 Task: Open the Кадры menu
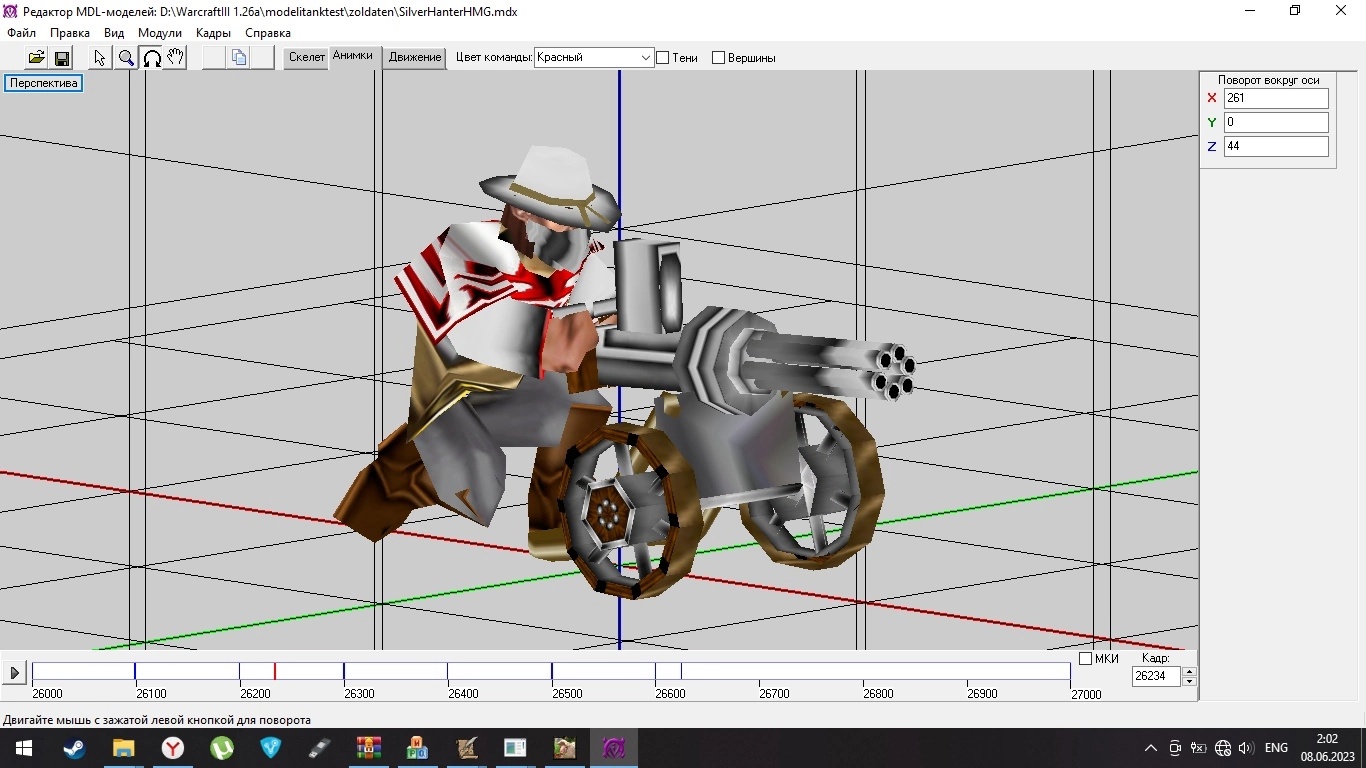coord(213,33)
